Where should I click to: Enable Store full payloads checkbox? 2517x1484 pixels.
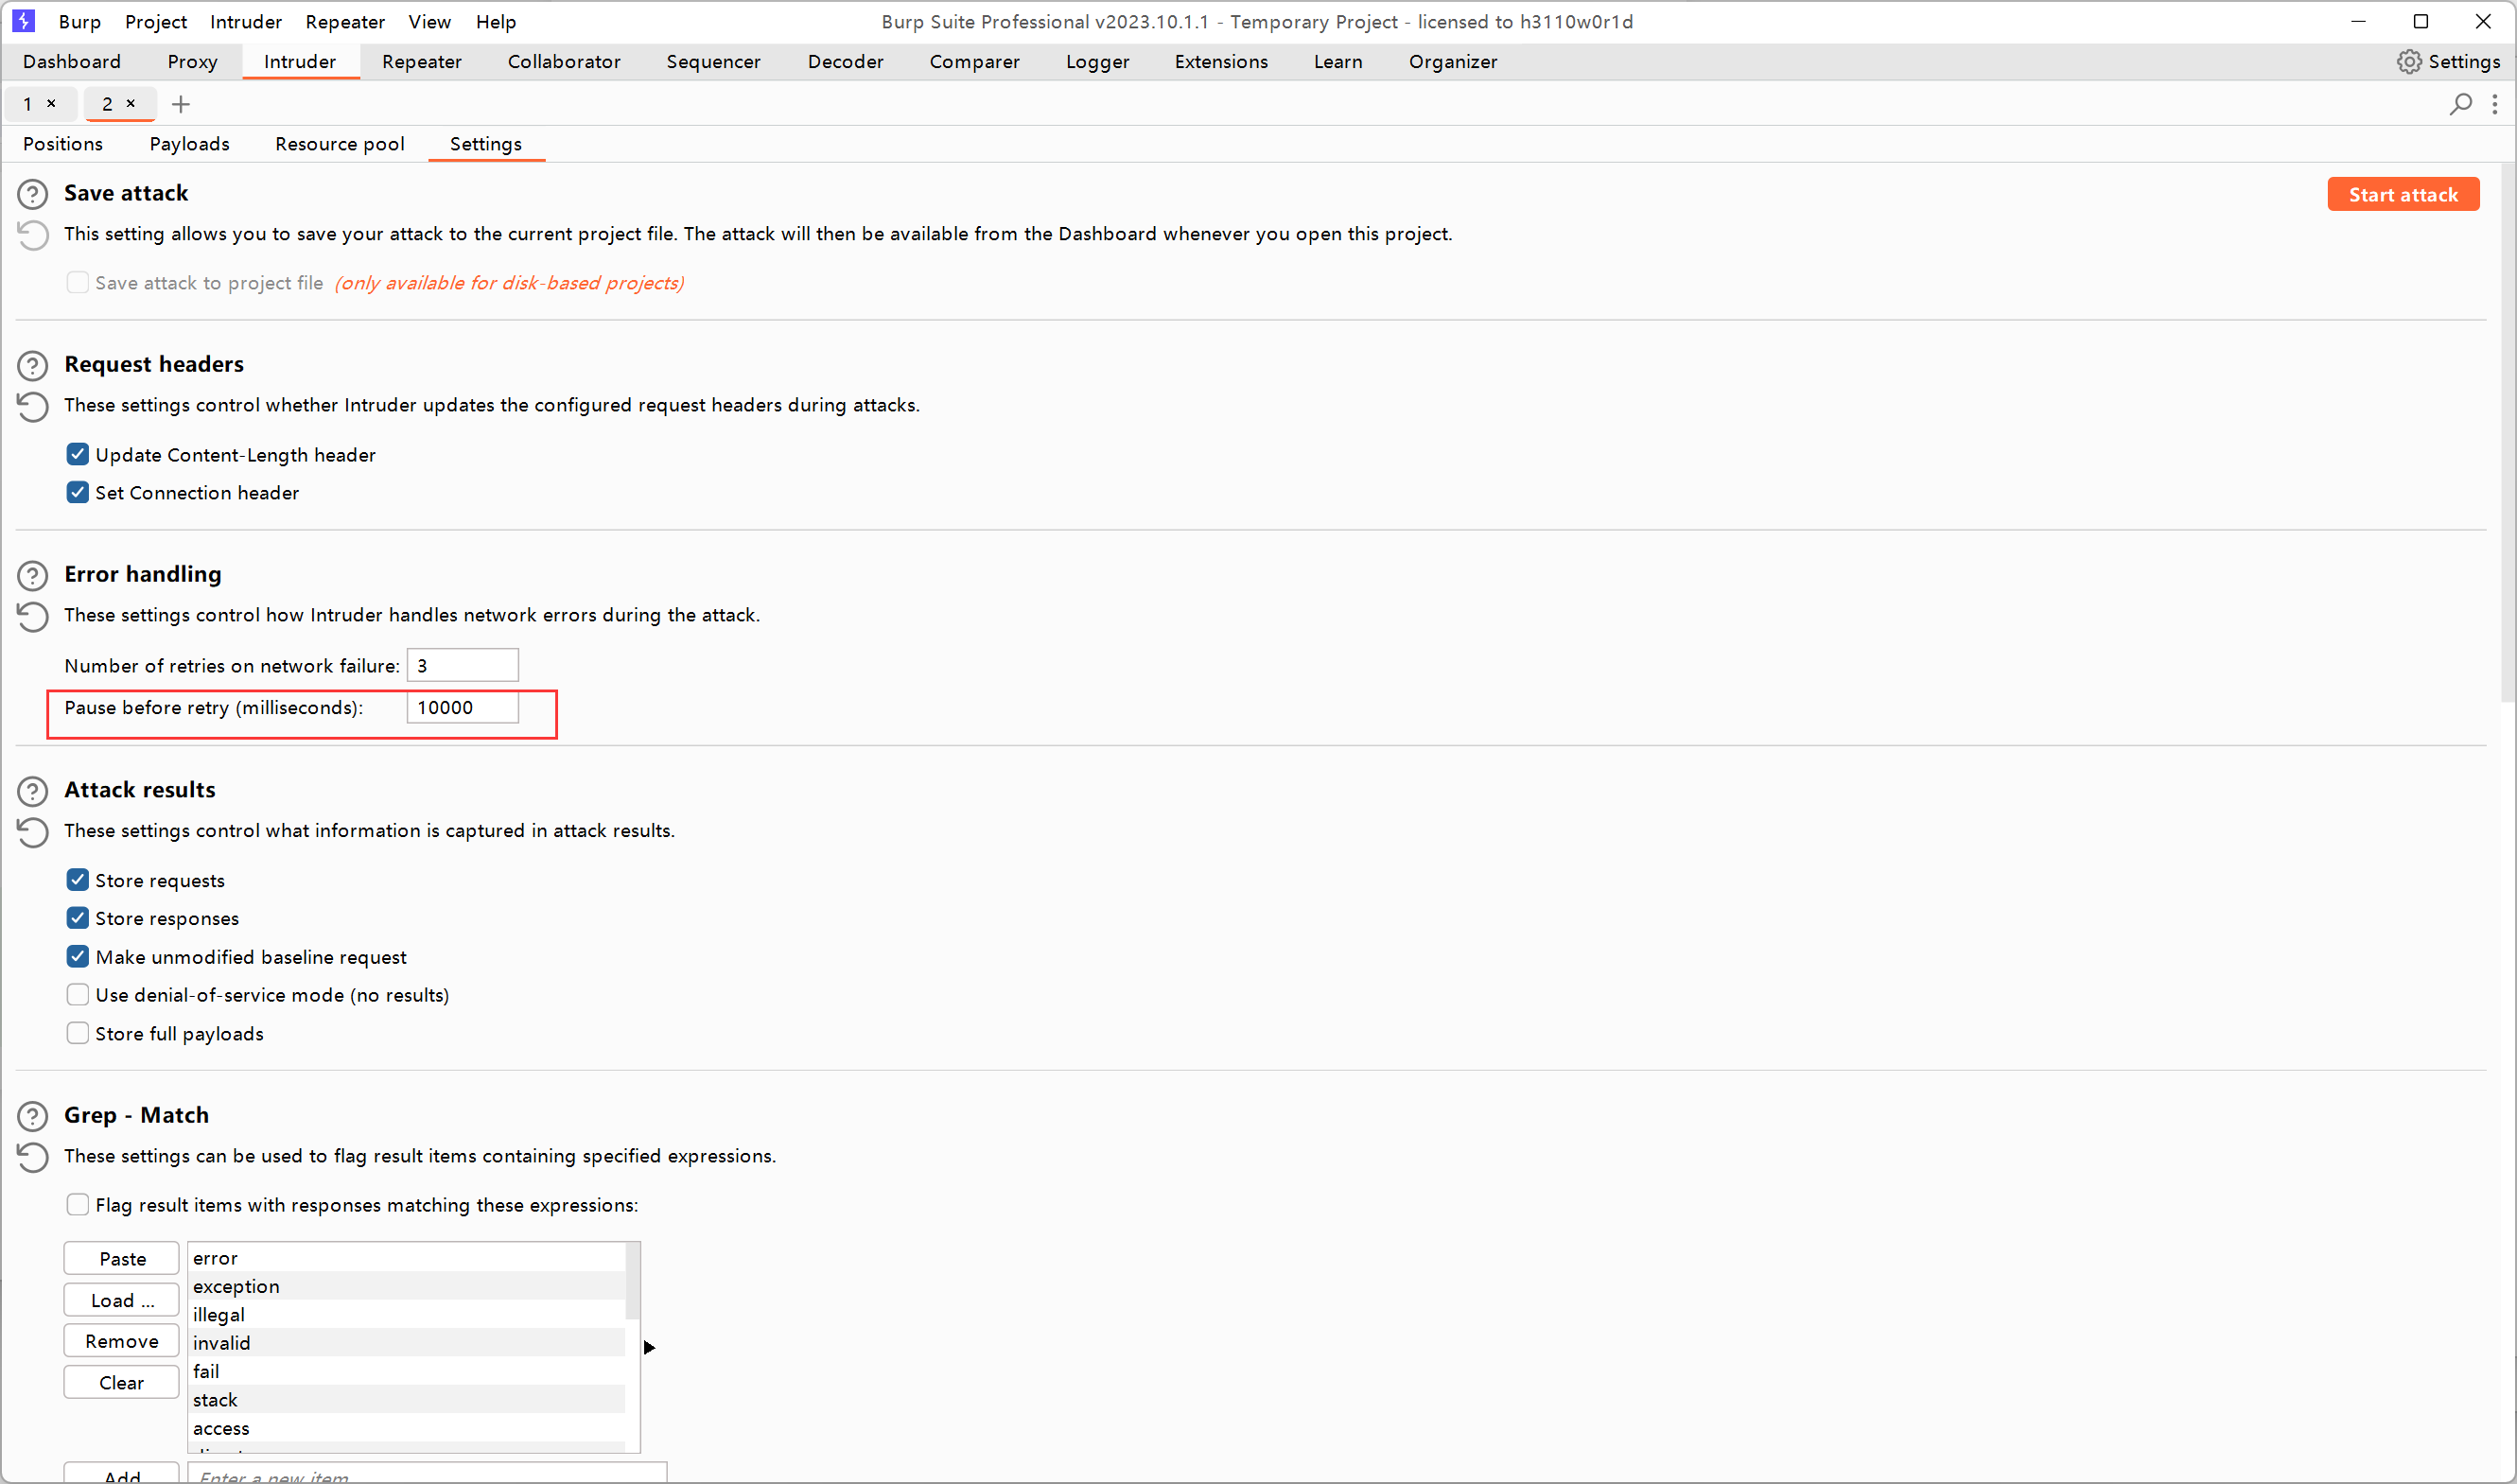tap(78, 1033)
